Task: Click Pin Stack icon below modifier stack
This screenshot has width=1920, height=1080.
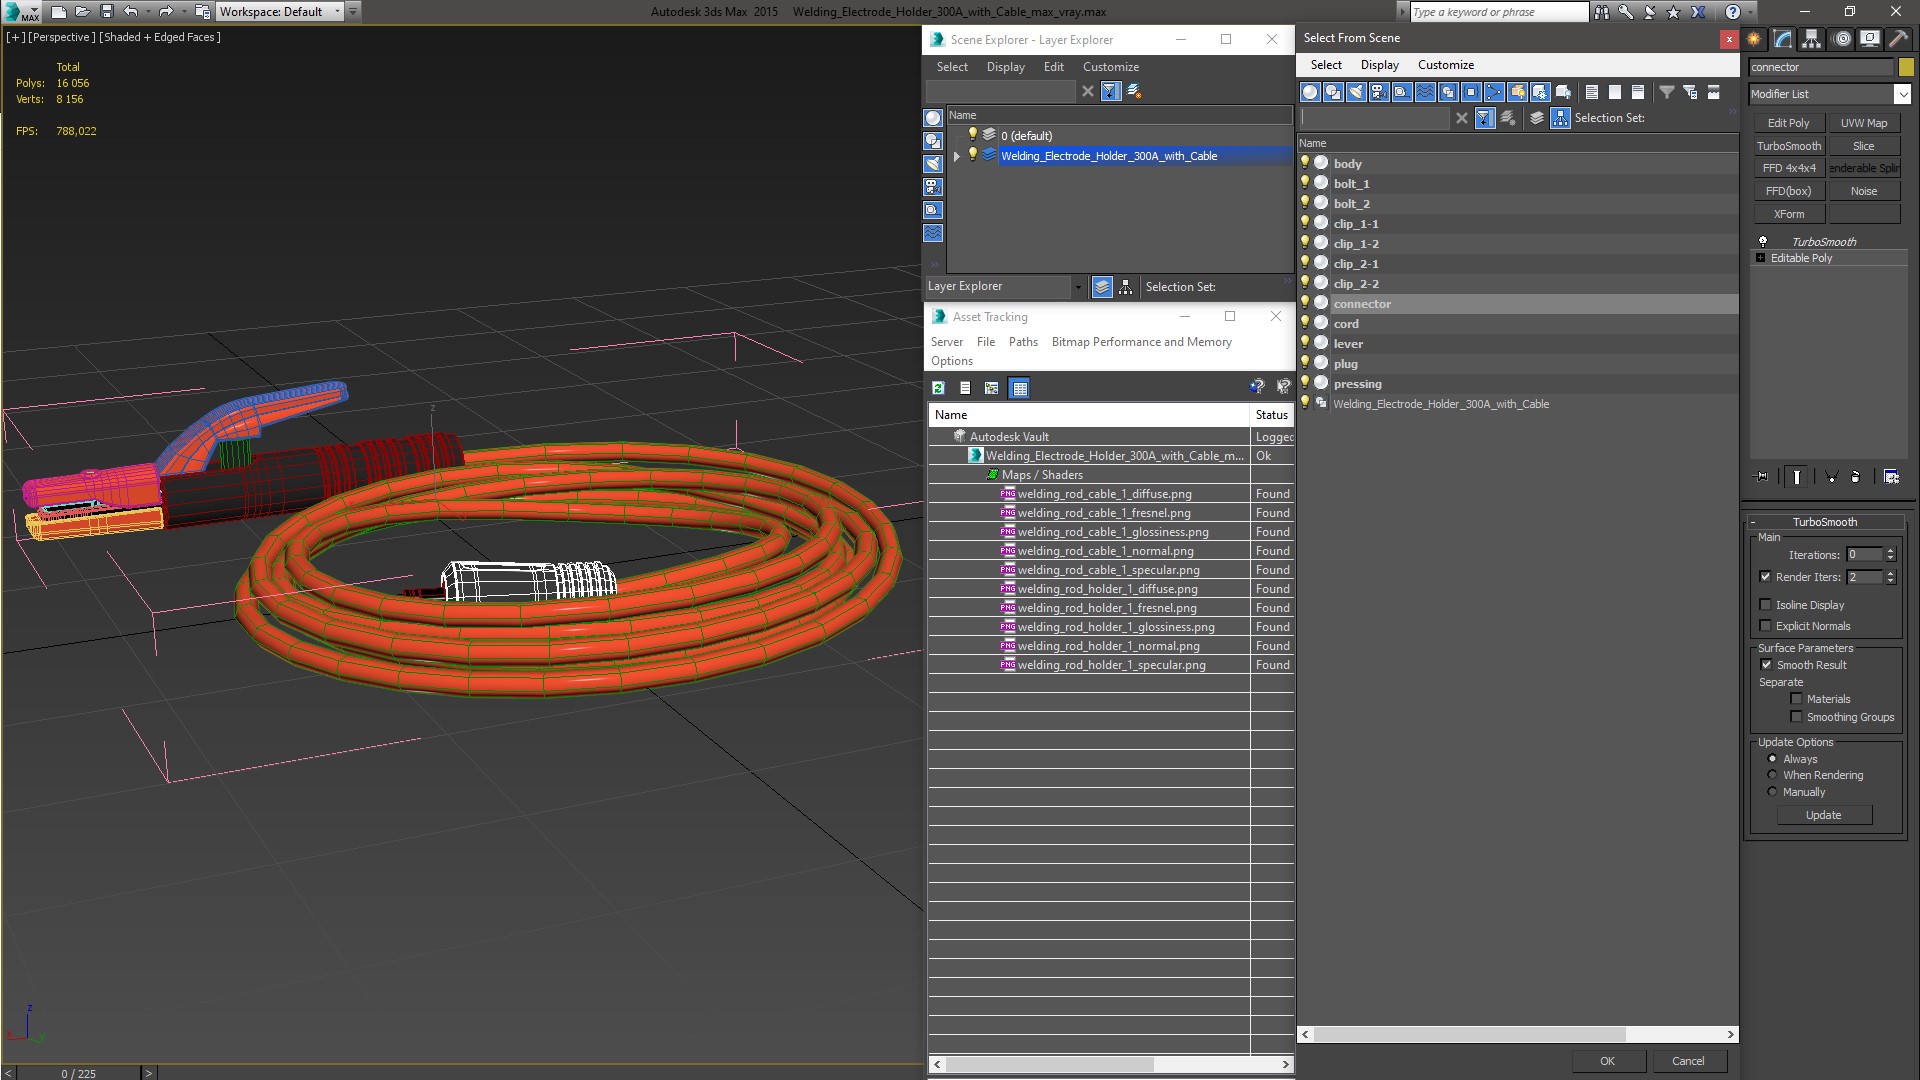Action: (x=1762, y=477)
